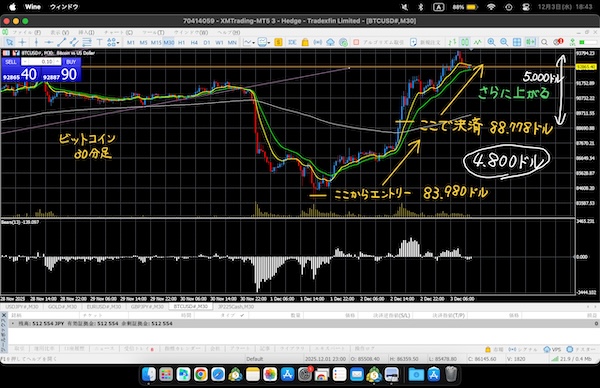Viewport: 600px width, 388px height.
Task: Choose the trendline drawing tool
Action: pyautogui.click(x=62, y=42)
